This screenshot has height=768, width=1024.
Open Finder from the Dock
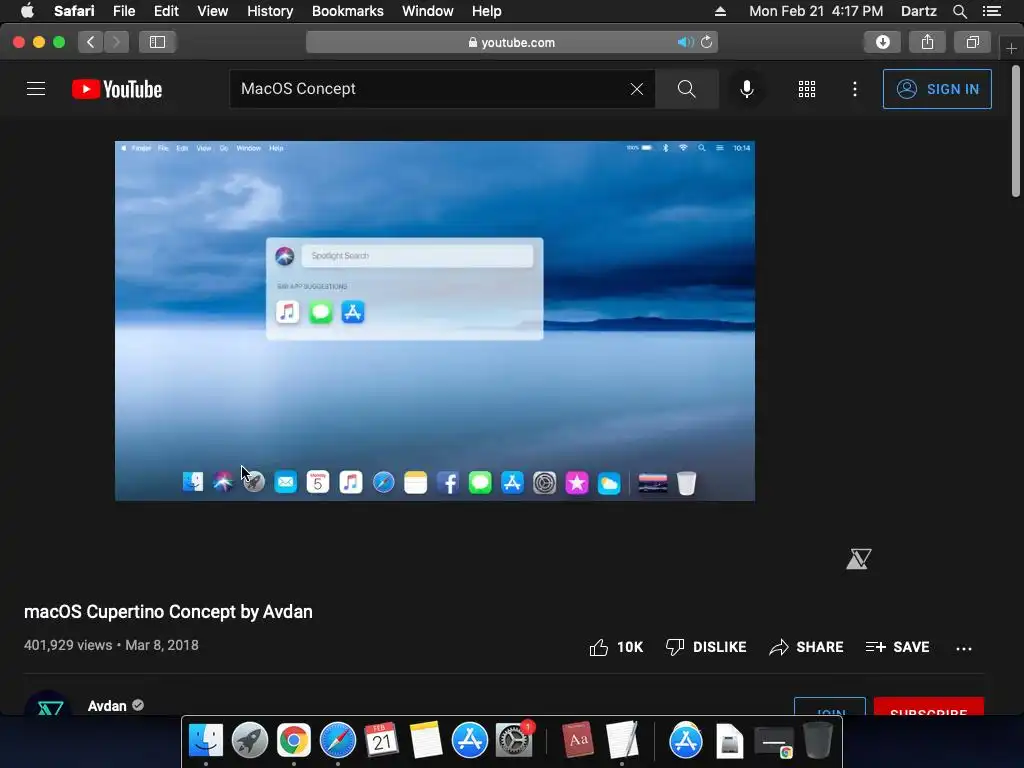(206, 740)
